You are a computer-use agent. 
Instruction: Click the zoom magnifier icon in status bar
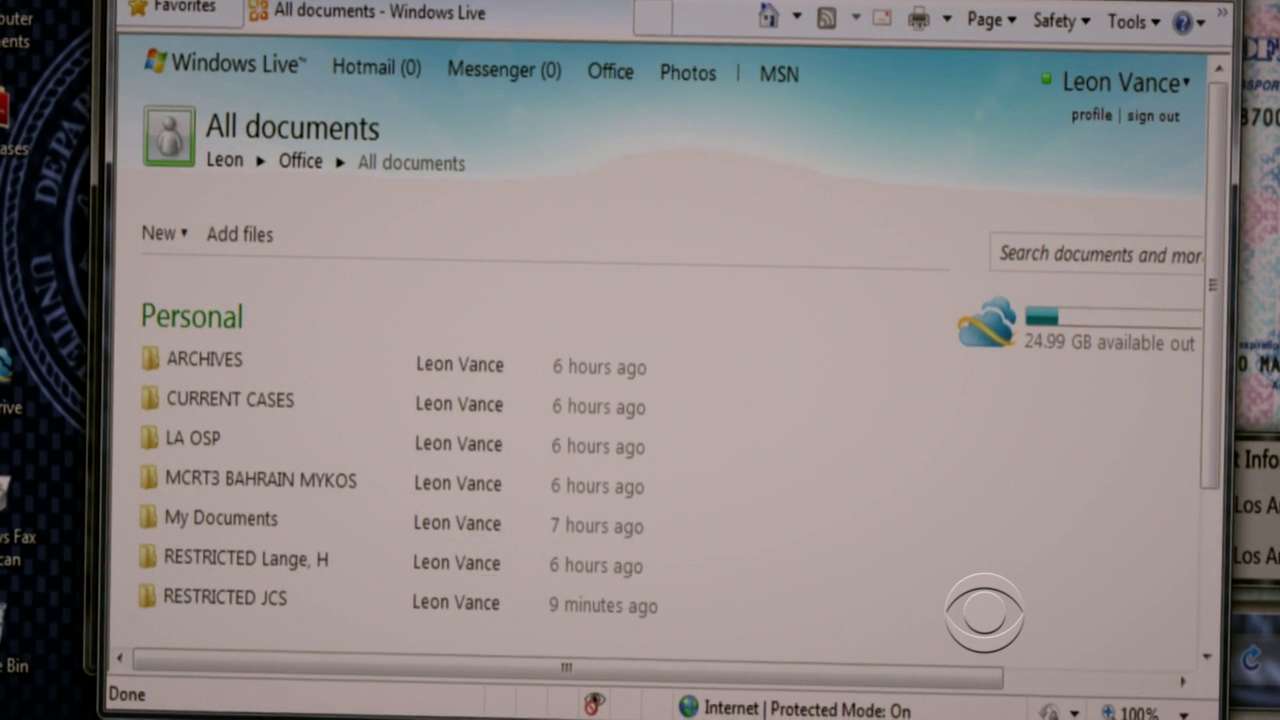1108,713
